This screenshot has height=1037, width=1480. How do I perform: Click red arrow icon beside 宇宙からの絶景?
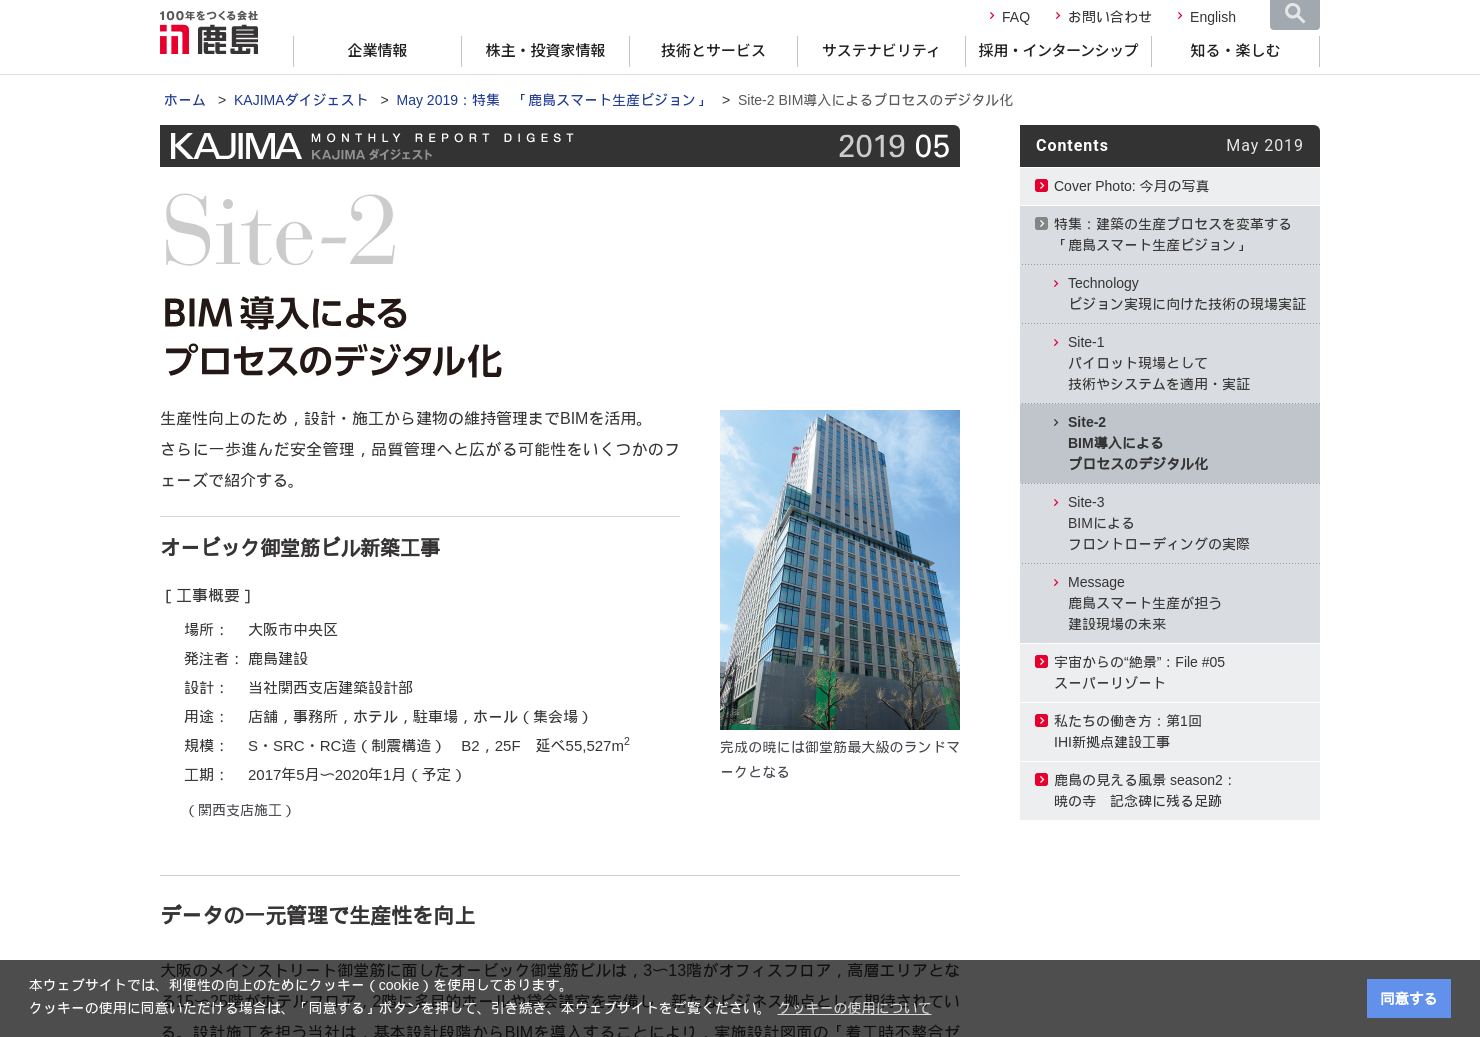[x=1041, y=662]
